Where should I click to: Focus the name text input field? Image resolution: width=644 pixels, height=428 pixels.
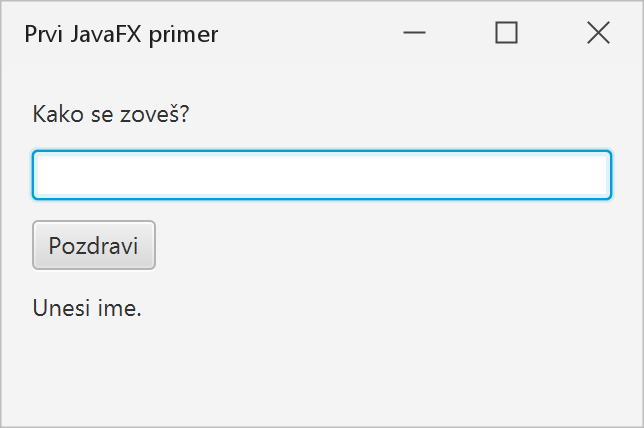point(322,175)
